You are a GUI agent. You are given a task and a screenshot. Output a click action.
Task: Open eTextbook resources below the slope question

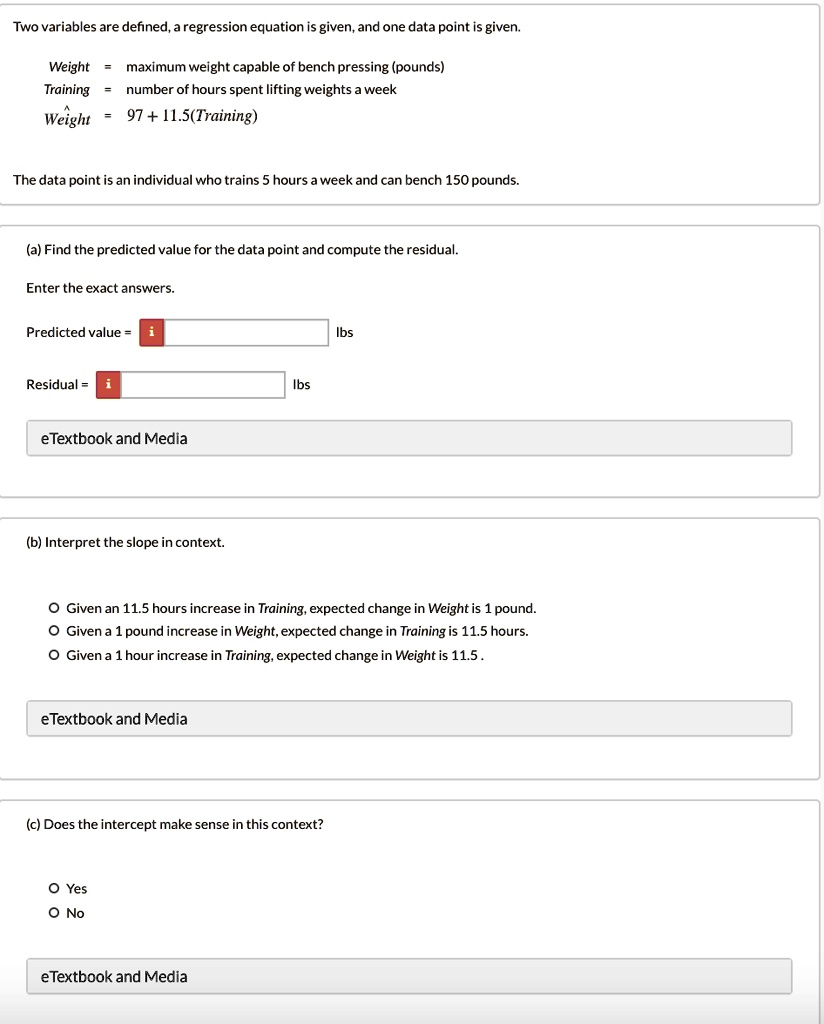tap(408, 718)
